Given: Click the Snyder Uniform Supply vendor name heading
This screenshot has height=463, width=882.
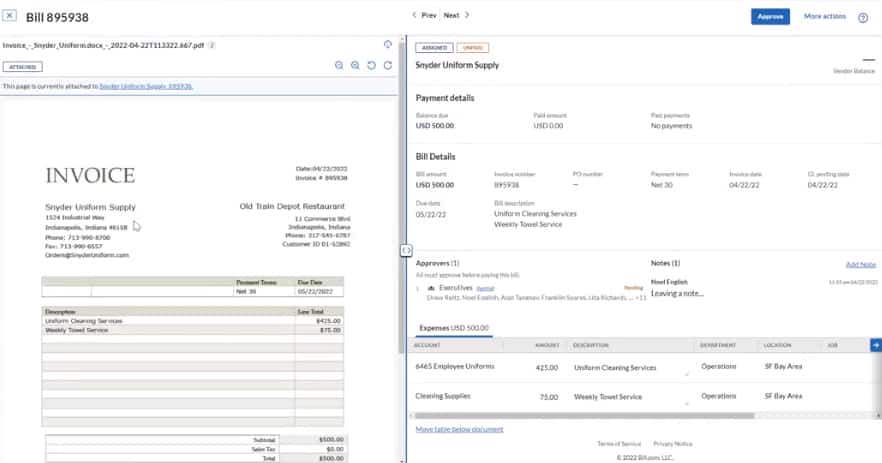Looking at the screenshot, I should coord(457,65).
